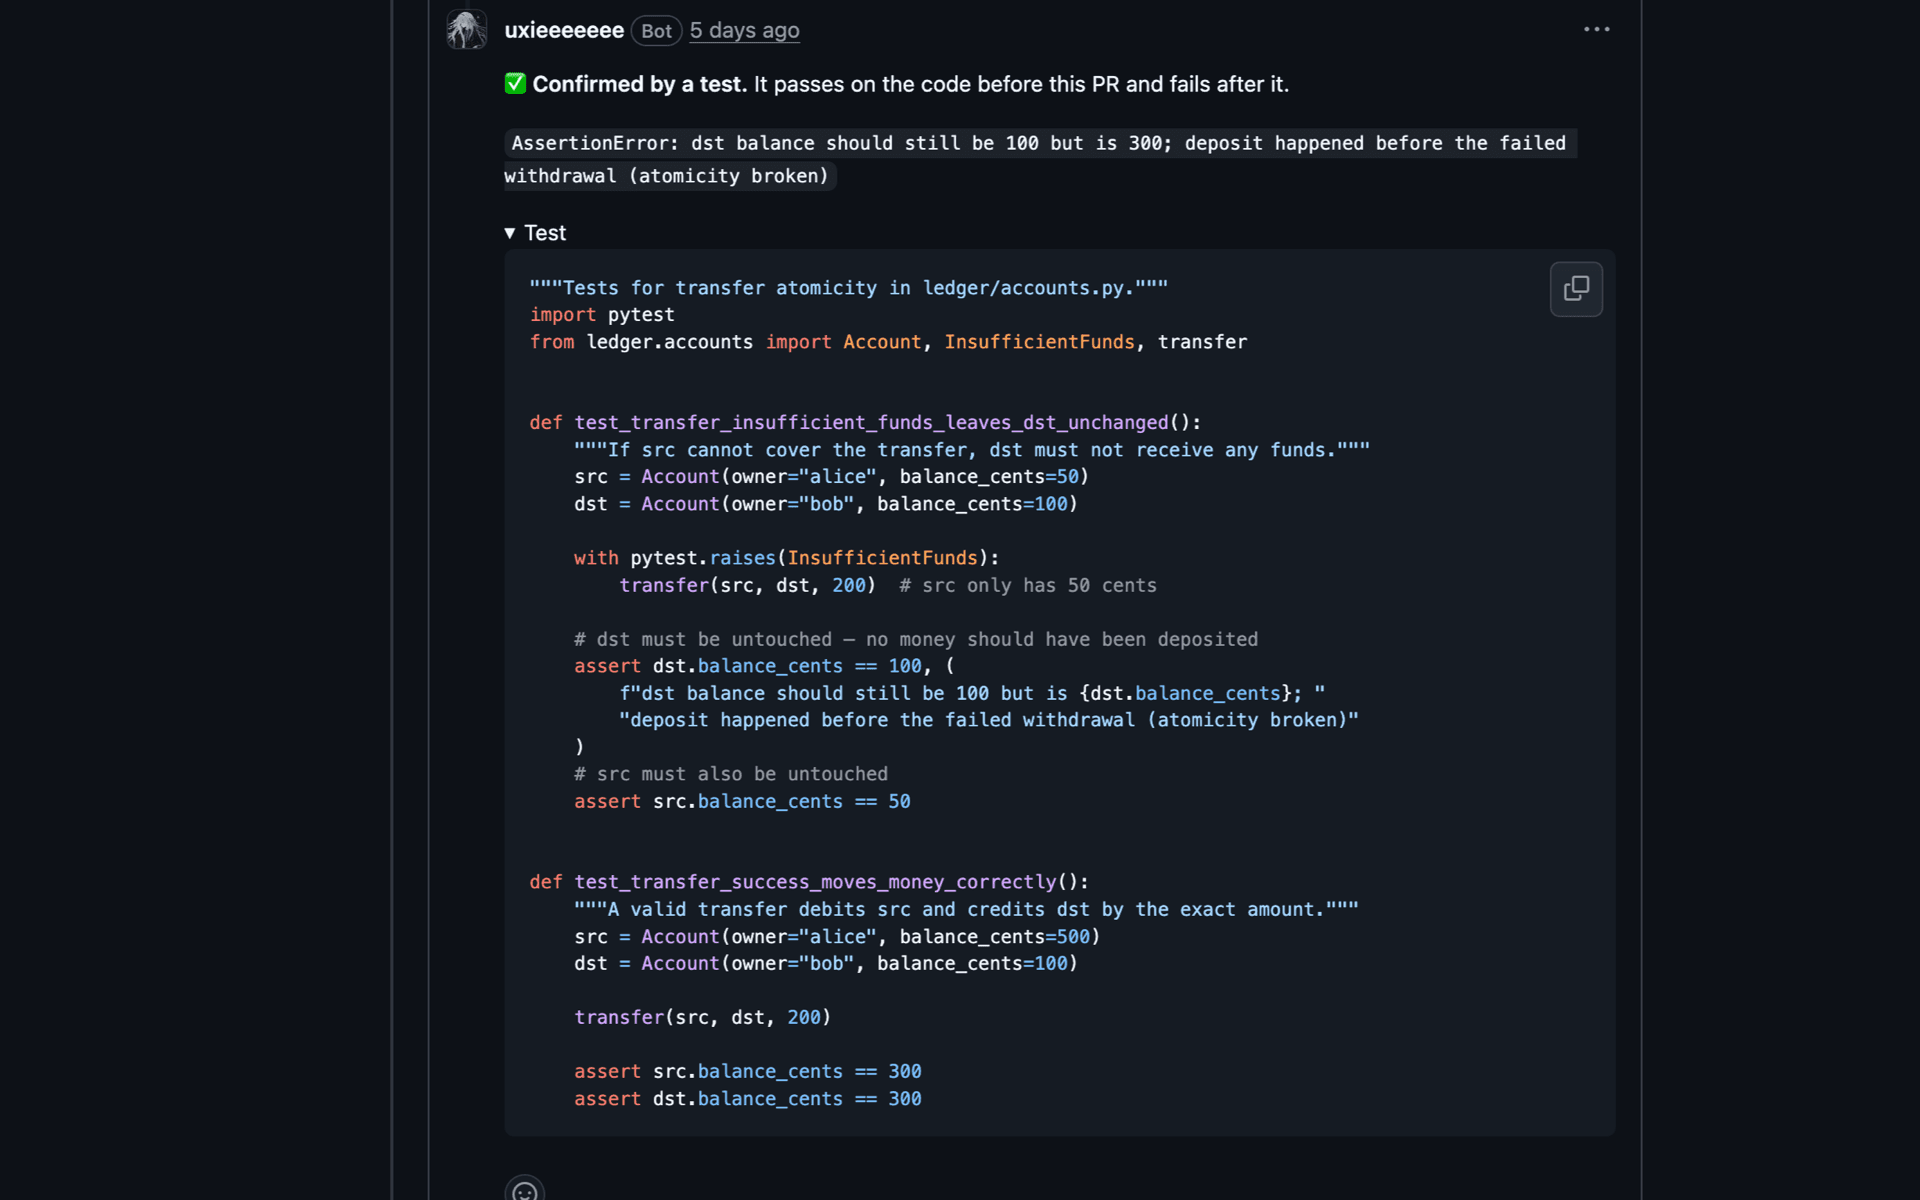Click the f-string 'dst balance should still be 100' line
This screenshot has height=1200, width=1920.
[x=972, y=693]
